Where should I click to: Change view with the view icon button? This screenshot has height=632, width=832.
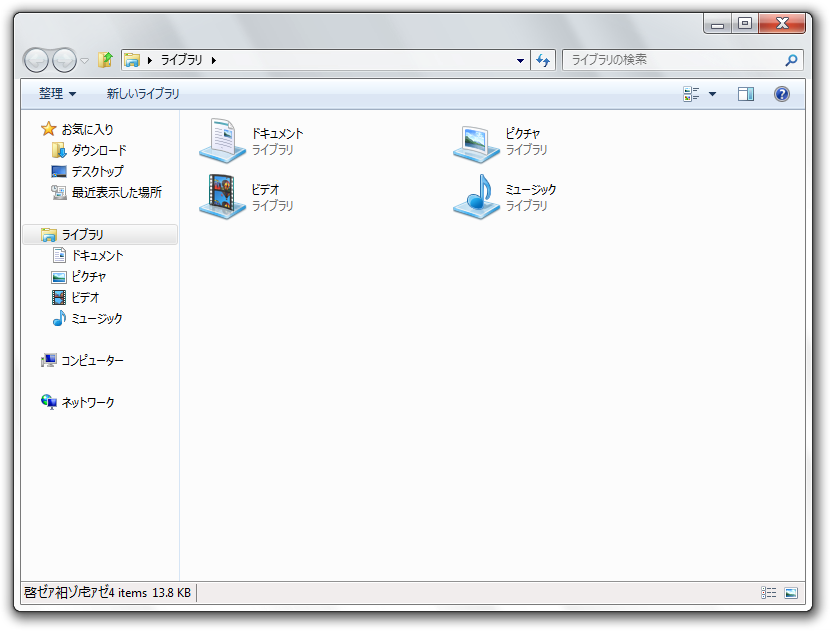point(691,94)
